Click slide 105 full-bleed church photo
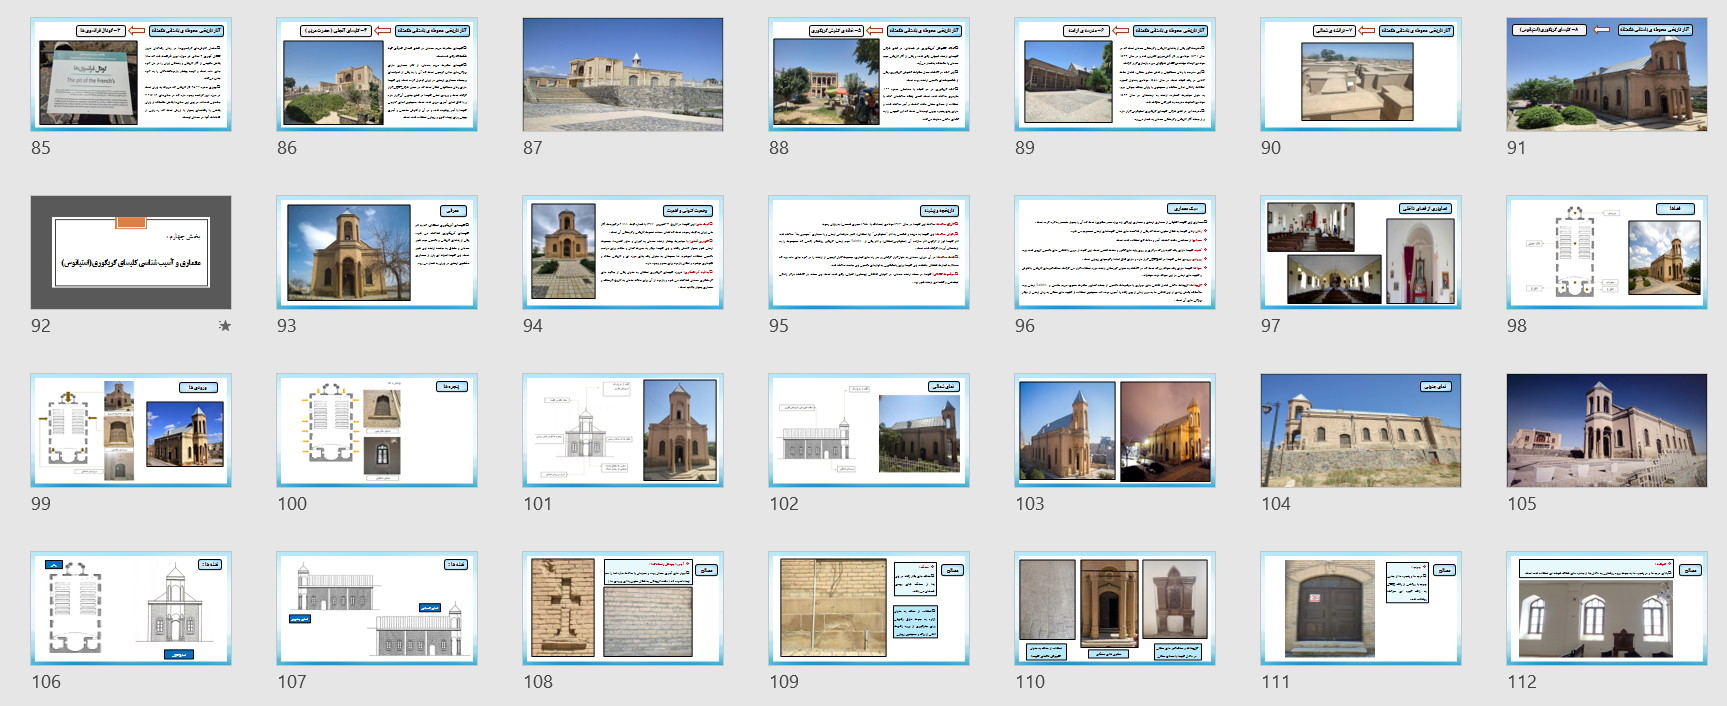The width and height of the screenshot is (1727, 706). 1606,430
